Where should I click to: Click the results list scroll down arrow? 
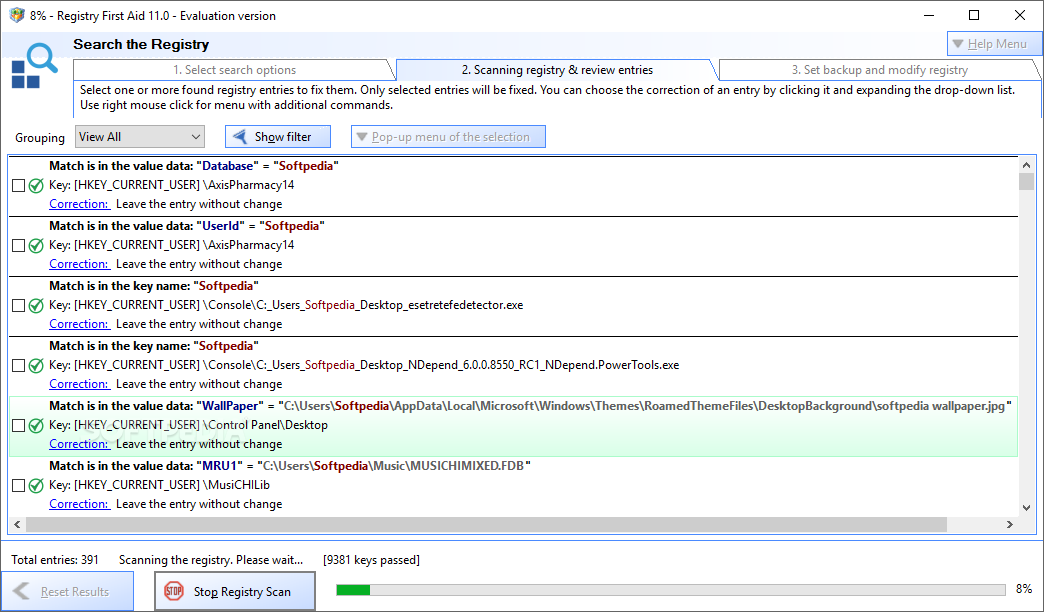tap(1026, 508)
